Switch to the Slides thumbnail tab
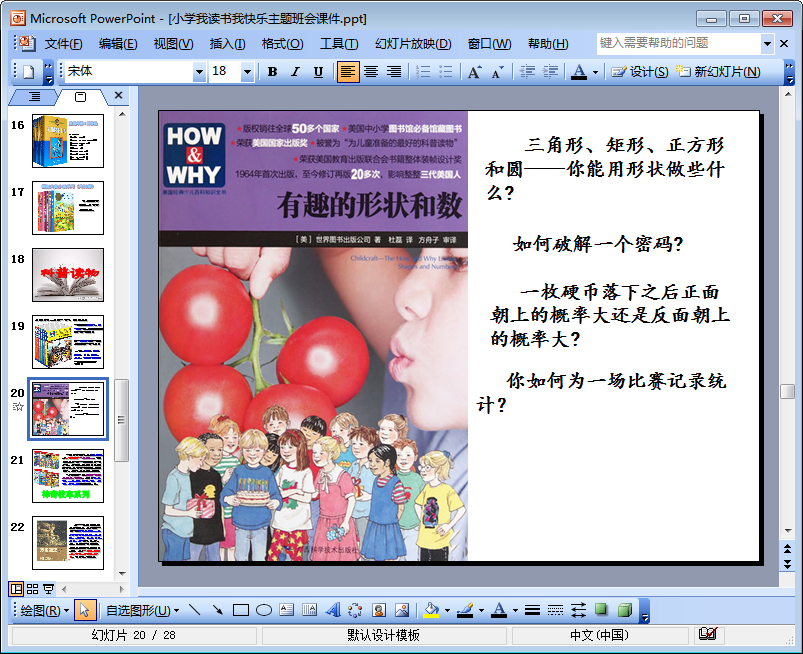The width and height of the screenshot is (803, 654). [x=80, y=96]
